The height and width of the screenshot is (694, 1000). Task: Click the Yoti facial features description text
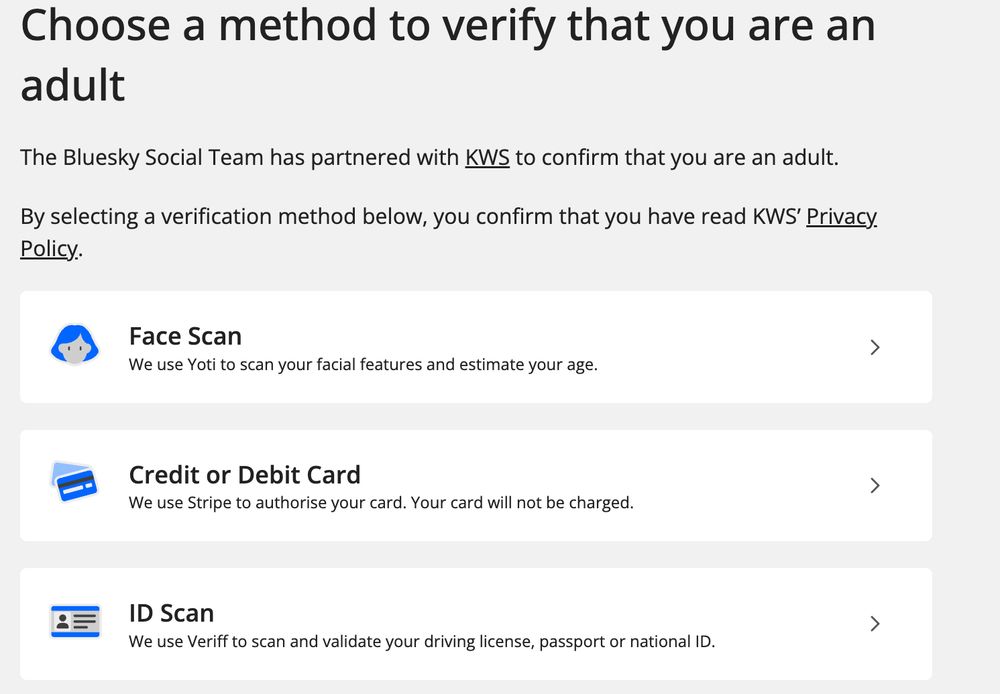pyautogui.click(x=363, y=365)
